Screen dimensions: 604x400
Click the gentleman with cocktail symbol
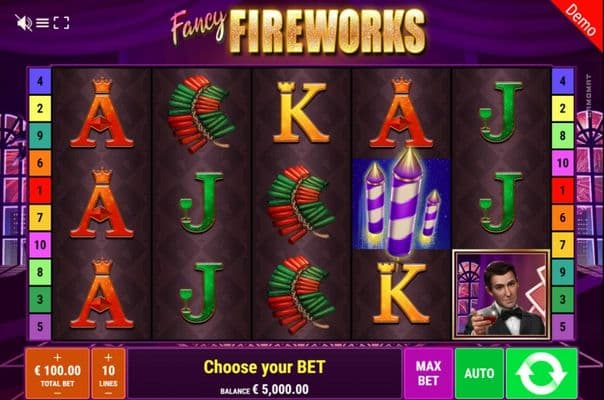(x=501, y=294)
